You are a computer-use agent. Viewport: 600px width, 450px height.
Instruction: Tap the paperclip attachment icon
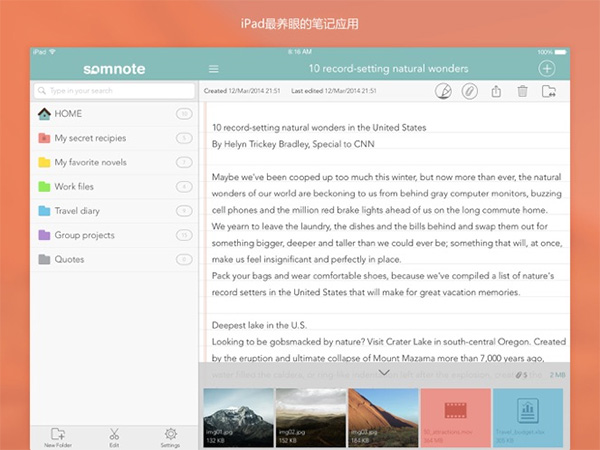[x=469, y=91]
